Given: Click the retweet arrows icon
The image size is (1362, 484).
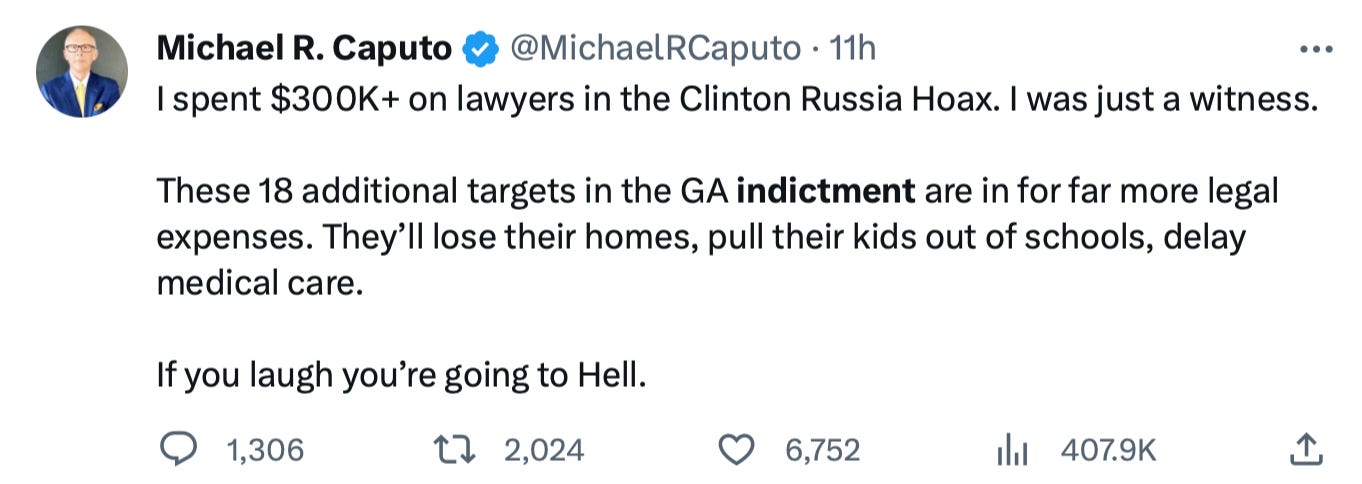Looking at the screenshot, I should 459,450.
